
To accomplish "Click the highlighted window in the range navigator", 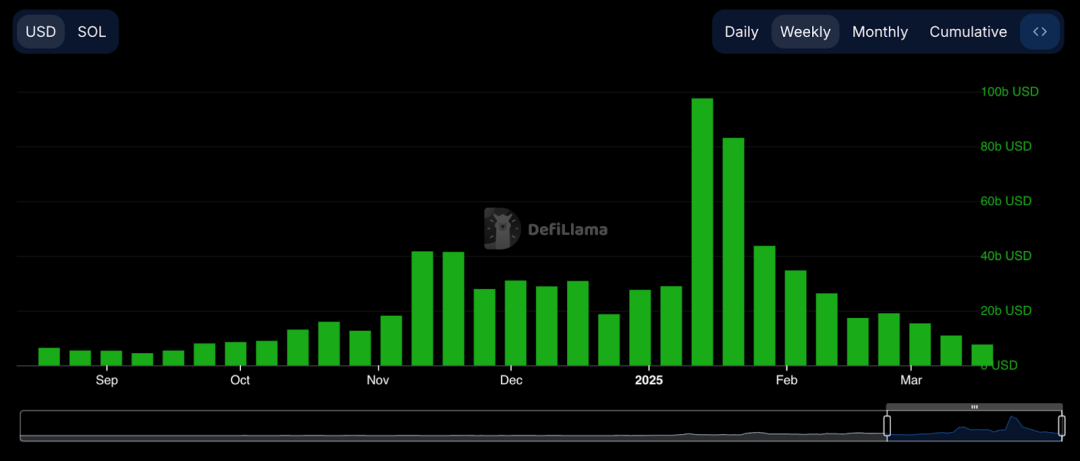I will coord(974,427).
